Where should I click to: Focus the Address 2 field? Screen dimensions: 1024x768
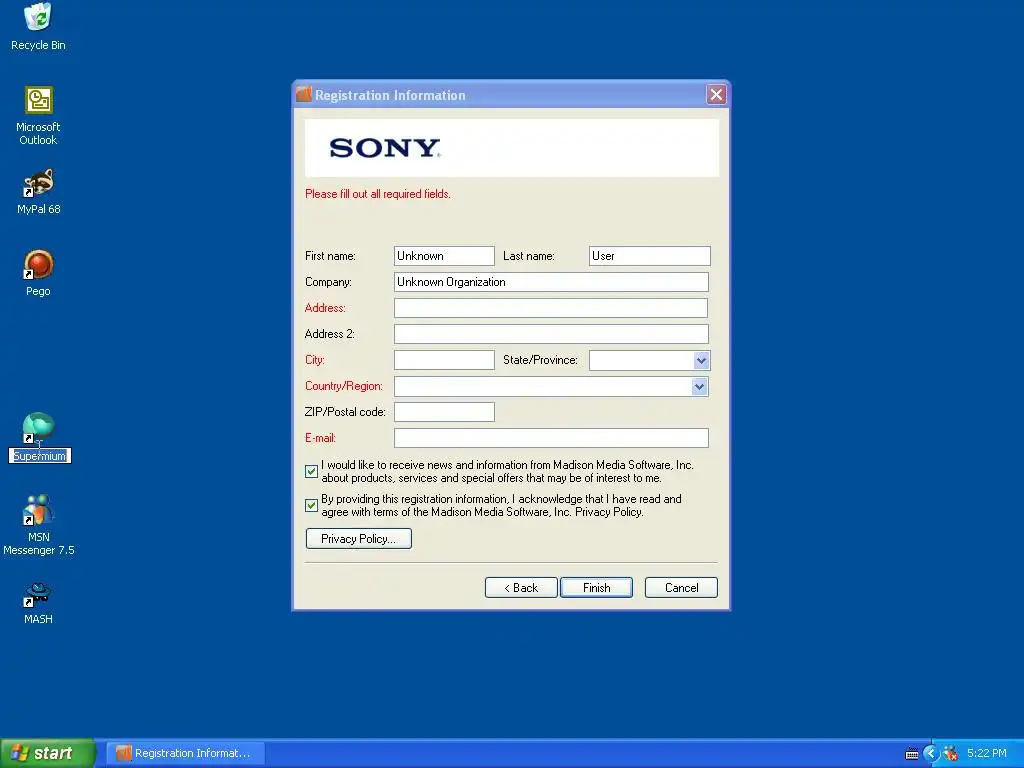(x=551, y=334)
